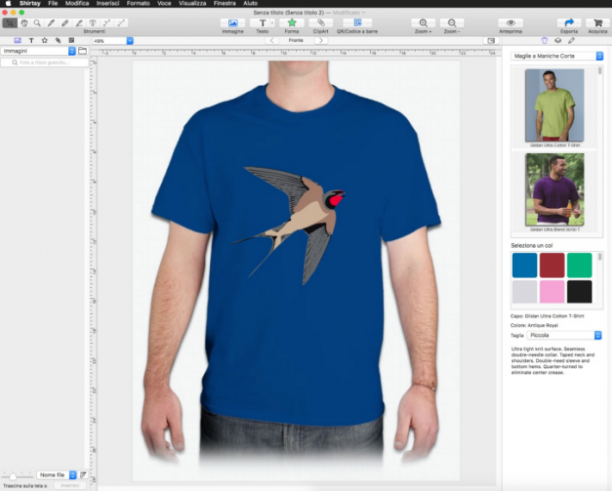The image size is (612, 491).
Task: Insert text with the Testo button
Action: pyautogui.click(x=262, y=26)
